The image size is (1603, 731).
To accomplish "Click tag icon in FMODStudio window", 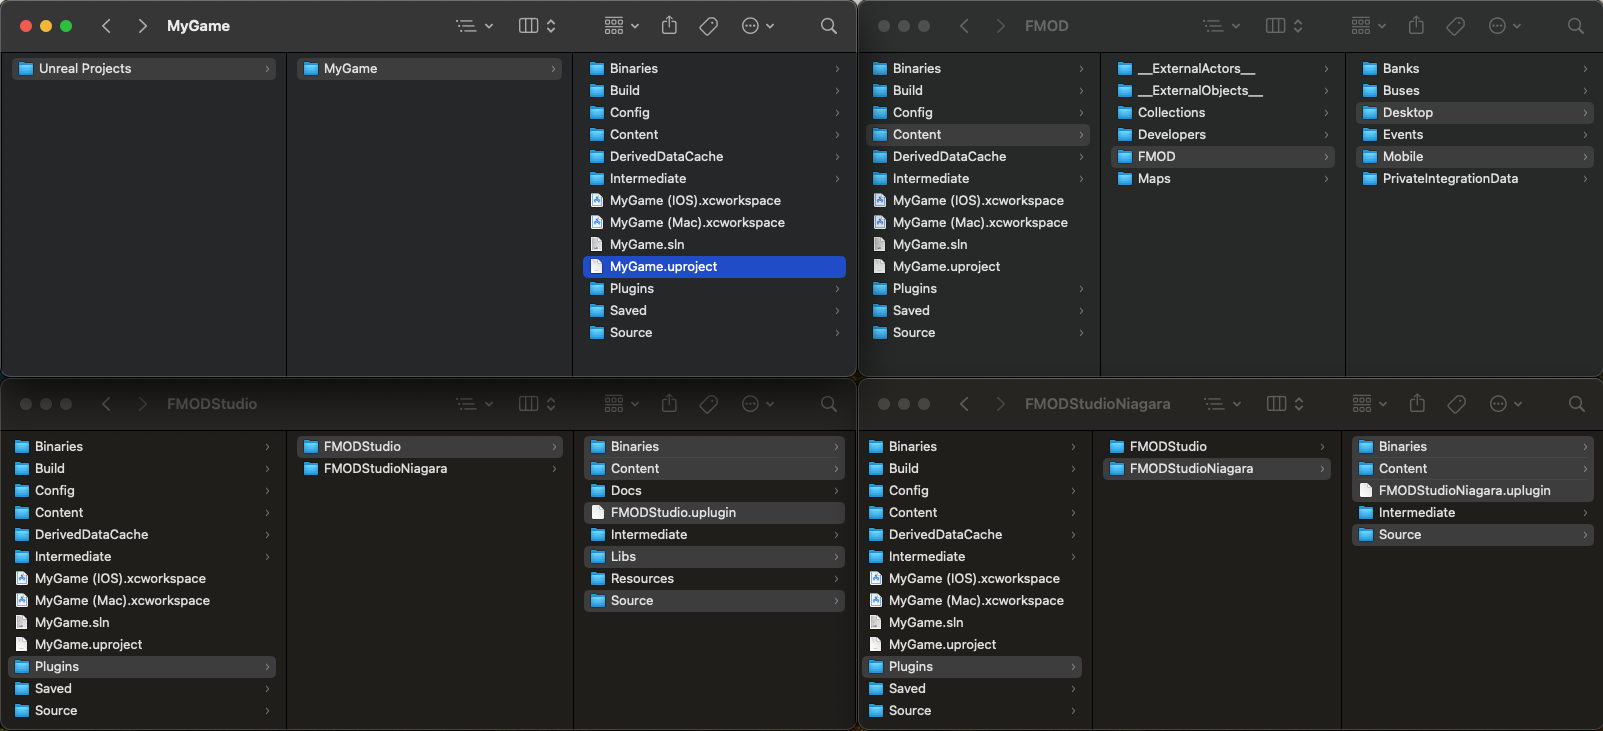I will (x=709, y=404).
